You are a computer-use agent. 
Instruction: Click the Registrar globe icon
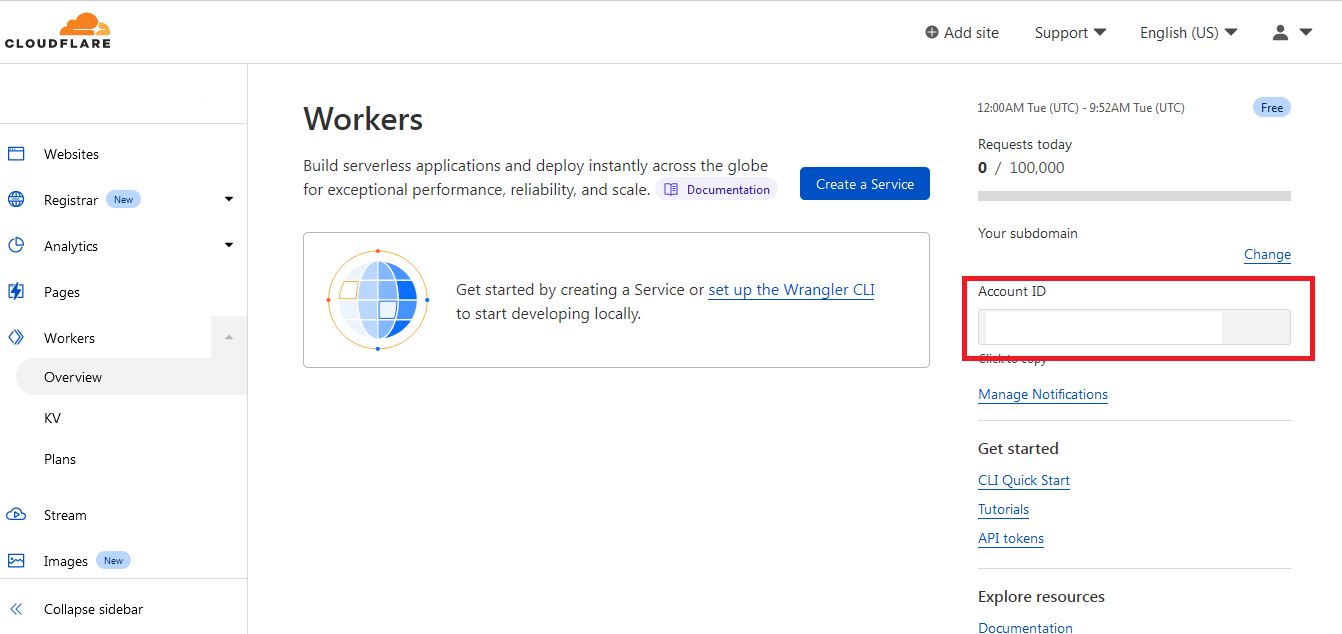[x=16, y=199]
